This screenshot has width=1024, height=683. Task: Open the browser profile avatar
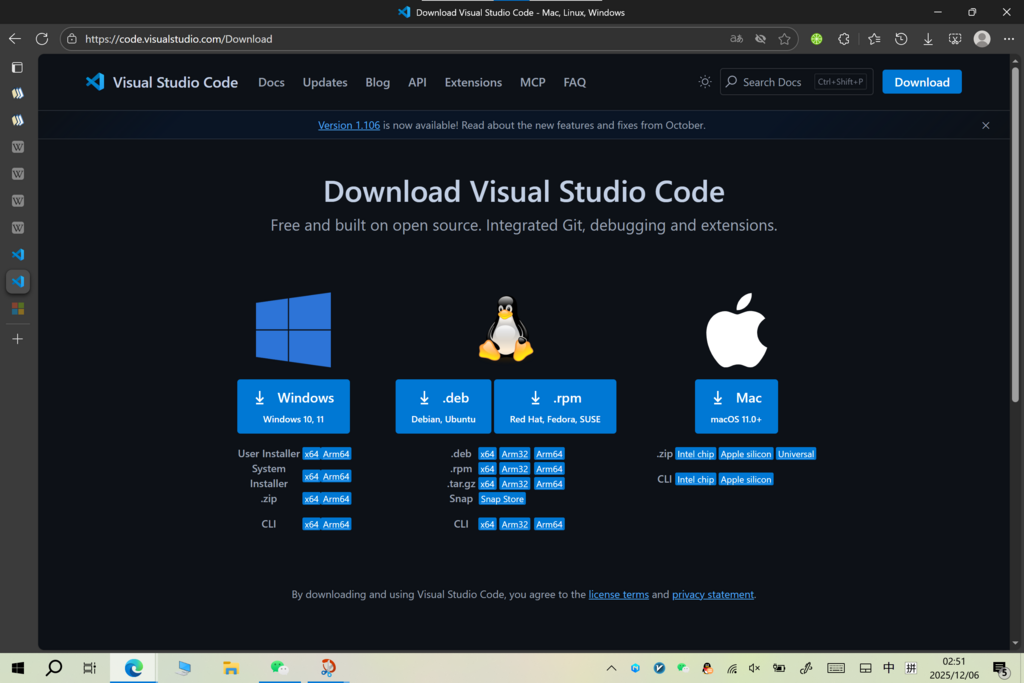pyautogui.click(x=980, y=38)
